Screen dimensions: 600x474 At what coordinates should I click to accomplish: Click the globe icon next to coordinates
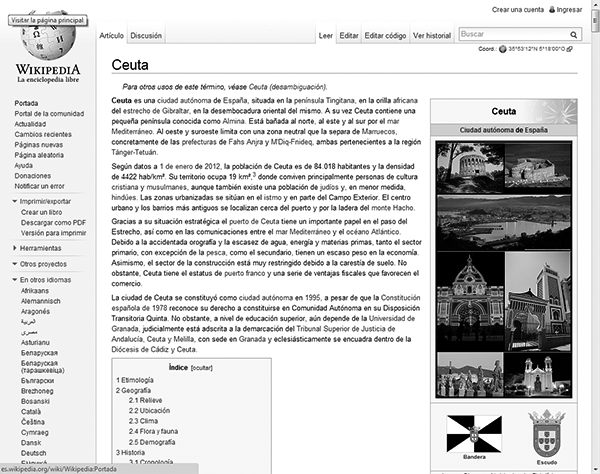coord(501,48)
